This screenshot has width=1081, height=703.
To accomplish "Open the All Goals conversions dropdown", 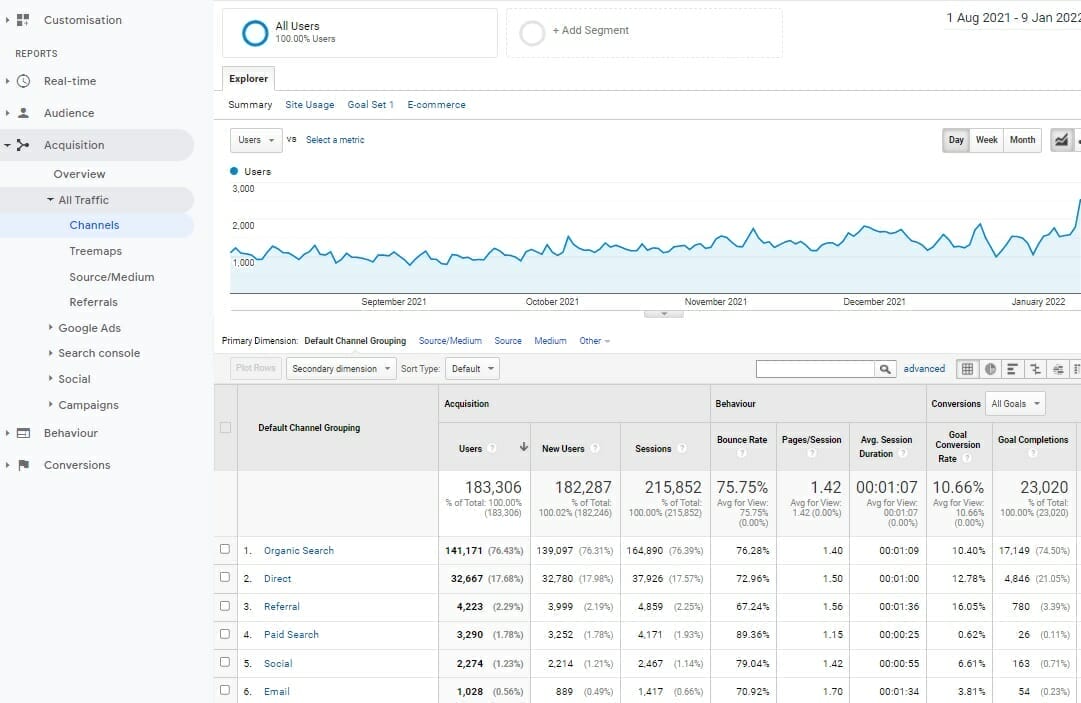I will tap(1015, 404).
